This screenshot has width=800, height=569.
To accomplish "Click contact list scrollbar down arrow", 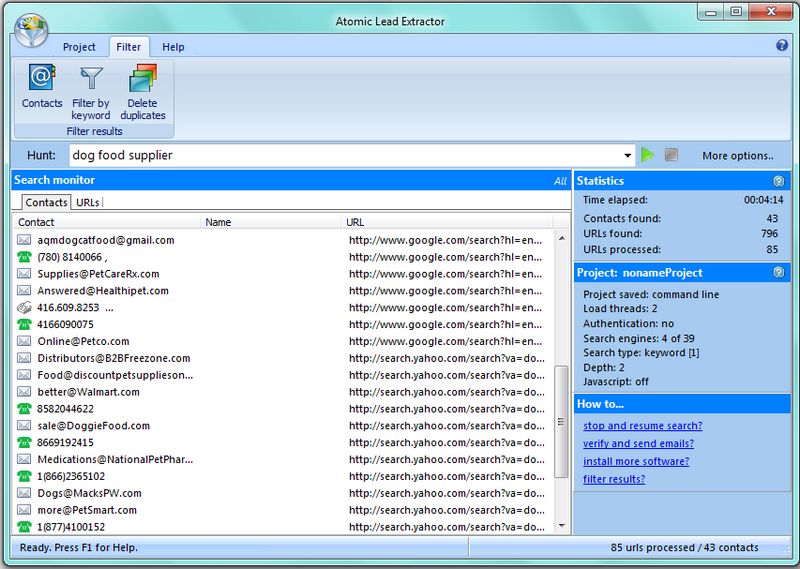I will click(562, 526).
